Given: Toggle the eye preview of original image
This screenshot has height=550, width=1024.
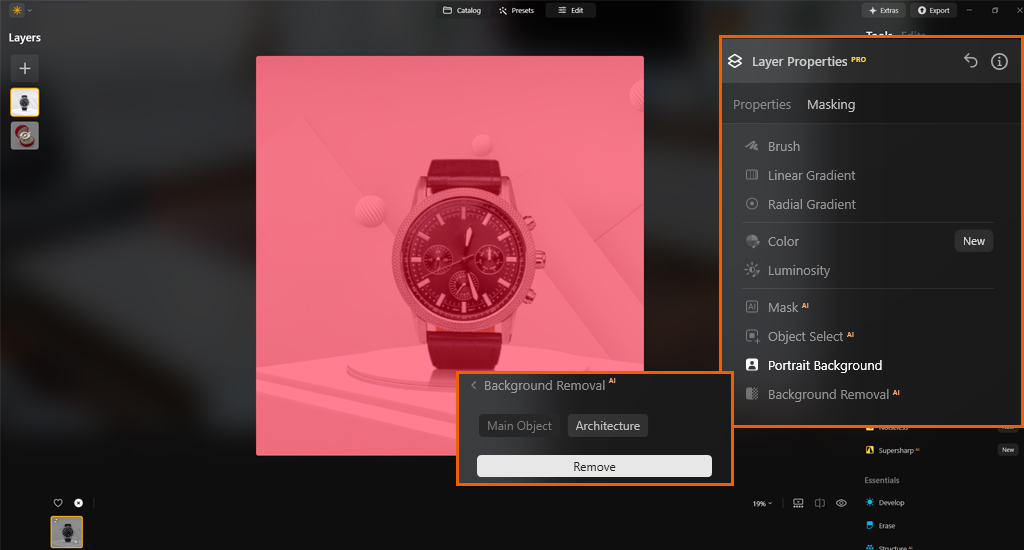Looking at the screenshot, I should point(841,503).
